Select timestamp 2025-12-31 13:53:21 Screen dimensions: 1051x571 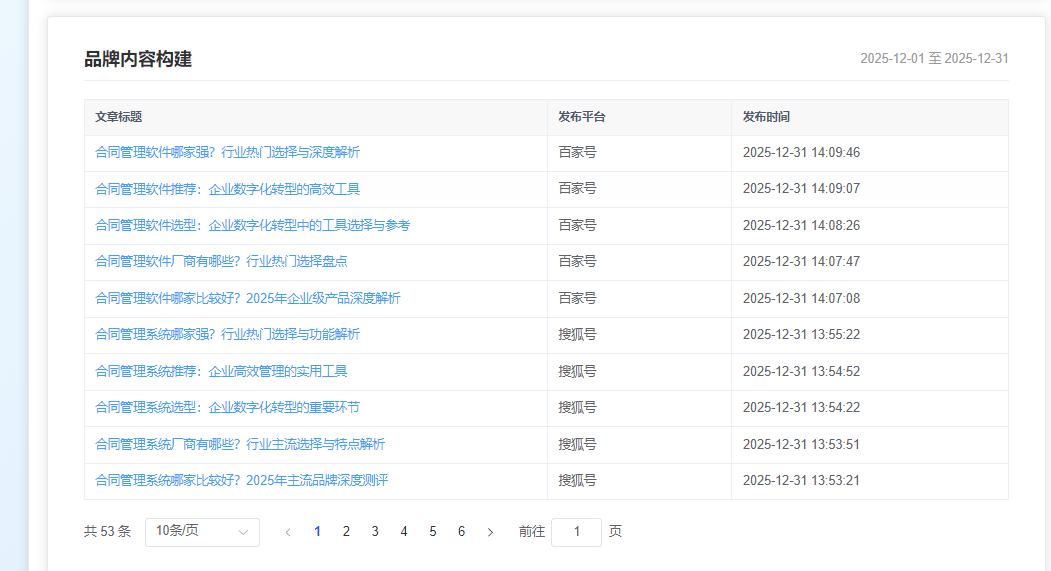801,481
